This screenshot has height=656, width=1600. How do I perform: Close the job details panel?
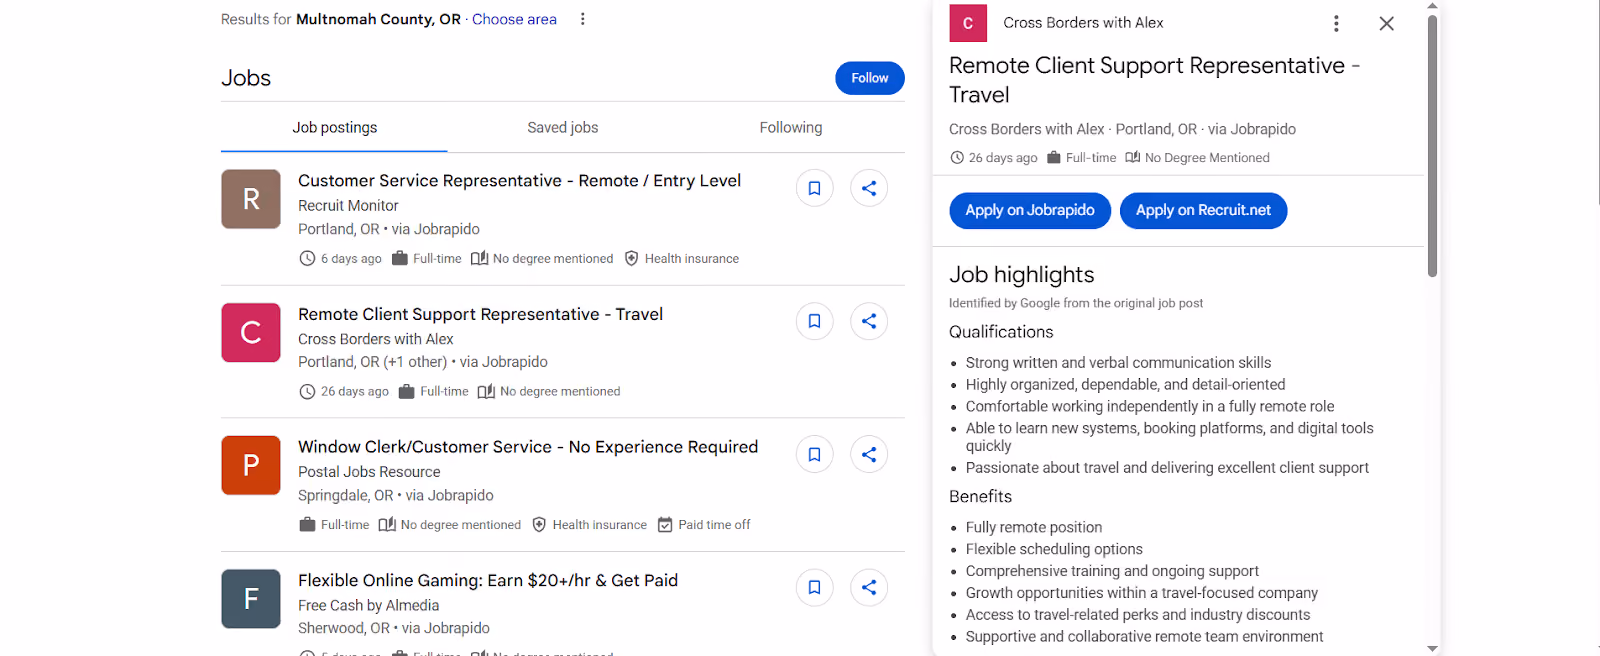click(1386, 23)
